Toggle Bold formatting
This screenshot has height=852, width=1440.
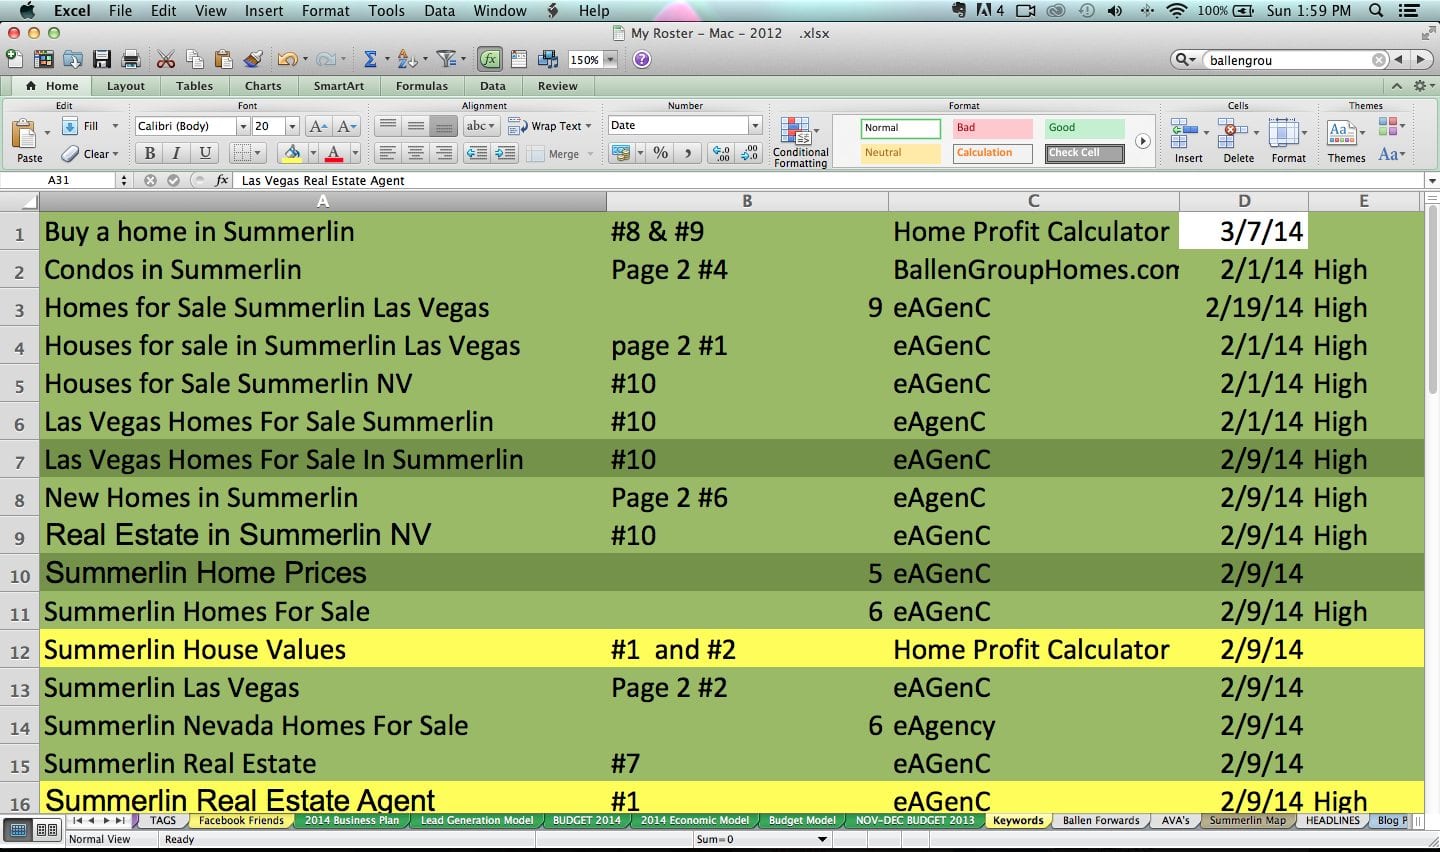(149, 153)
